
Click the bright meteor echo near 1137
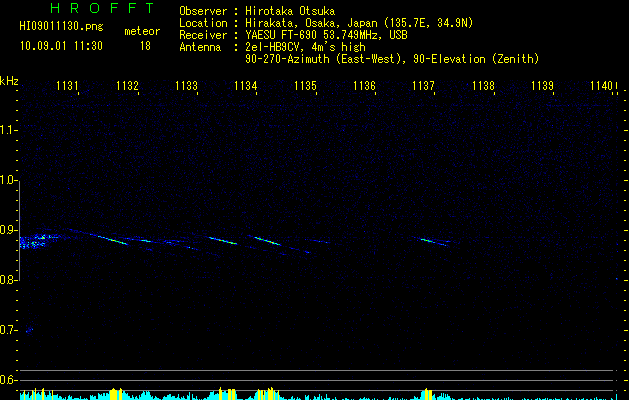433,242
